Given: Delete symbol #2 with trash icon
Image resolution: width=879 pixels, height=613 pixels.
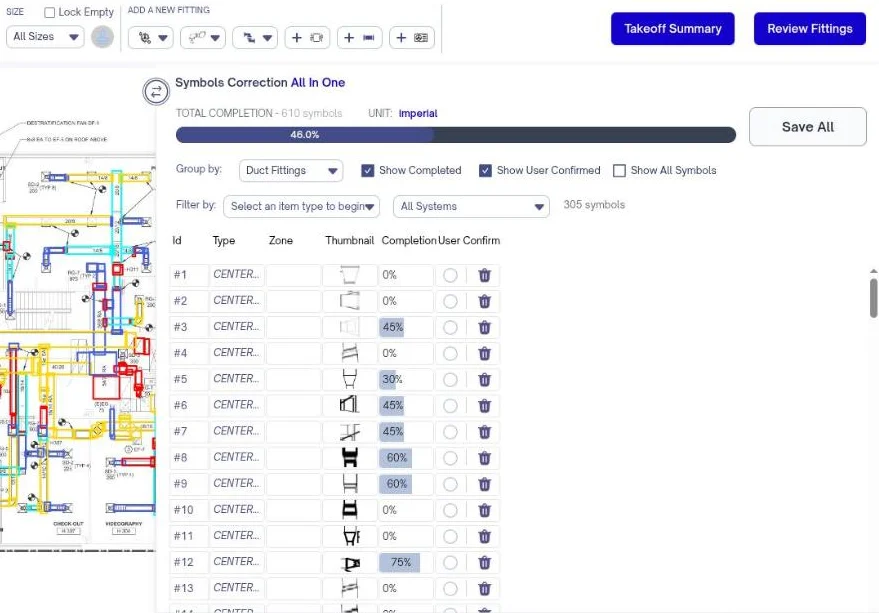Looking at the screenshot, I should pos(484,302).
